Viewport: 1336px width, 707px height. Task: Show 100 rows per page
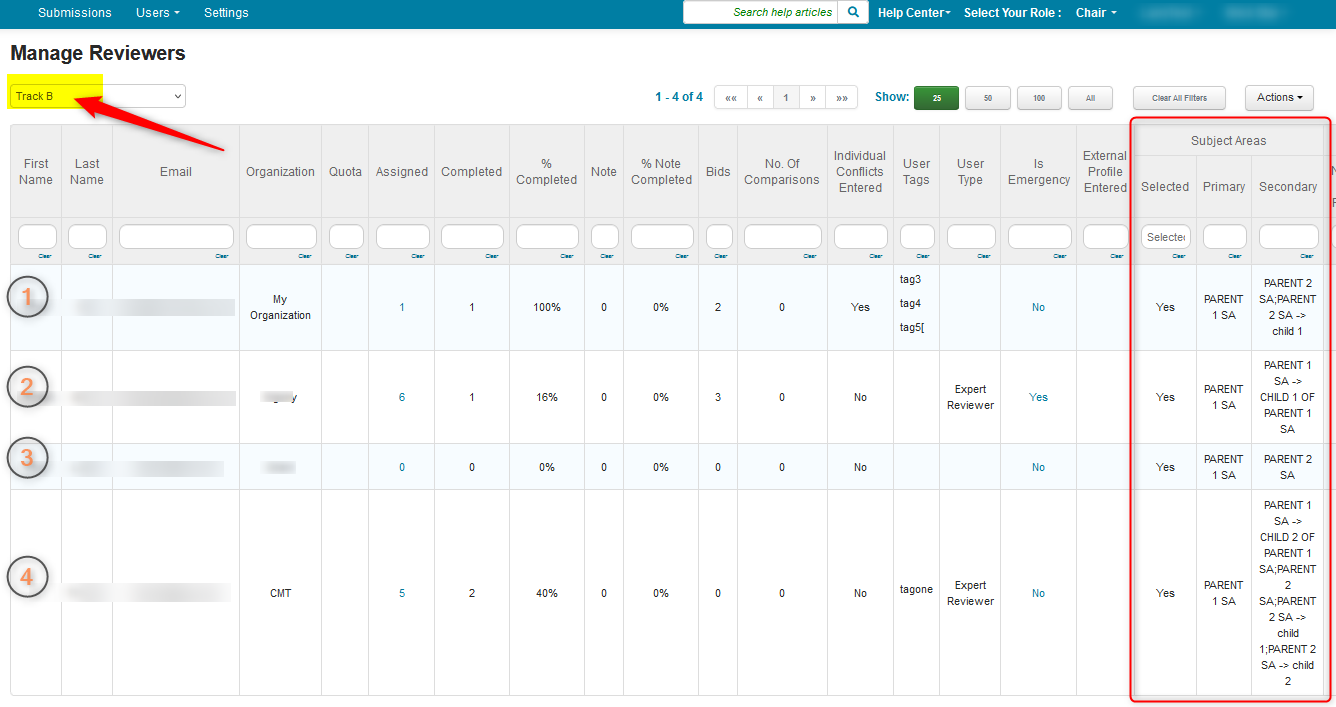click(x=1039, y=98)
